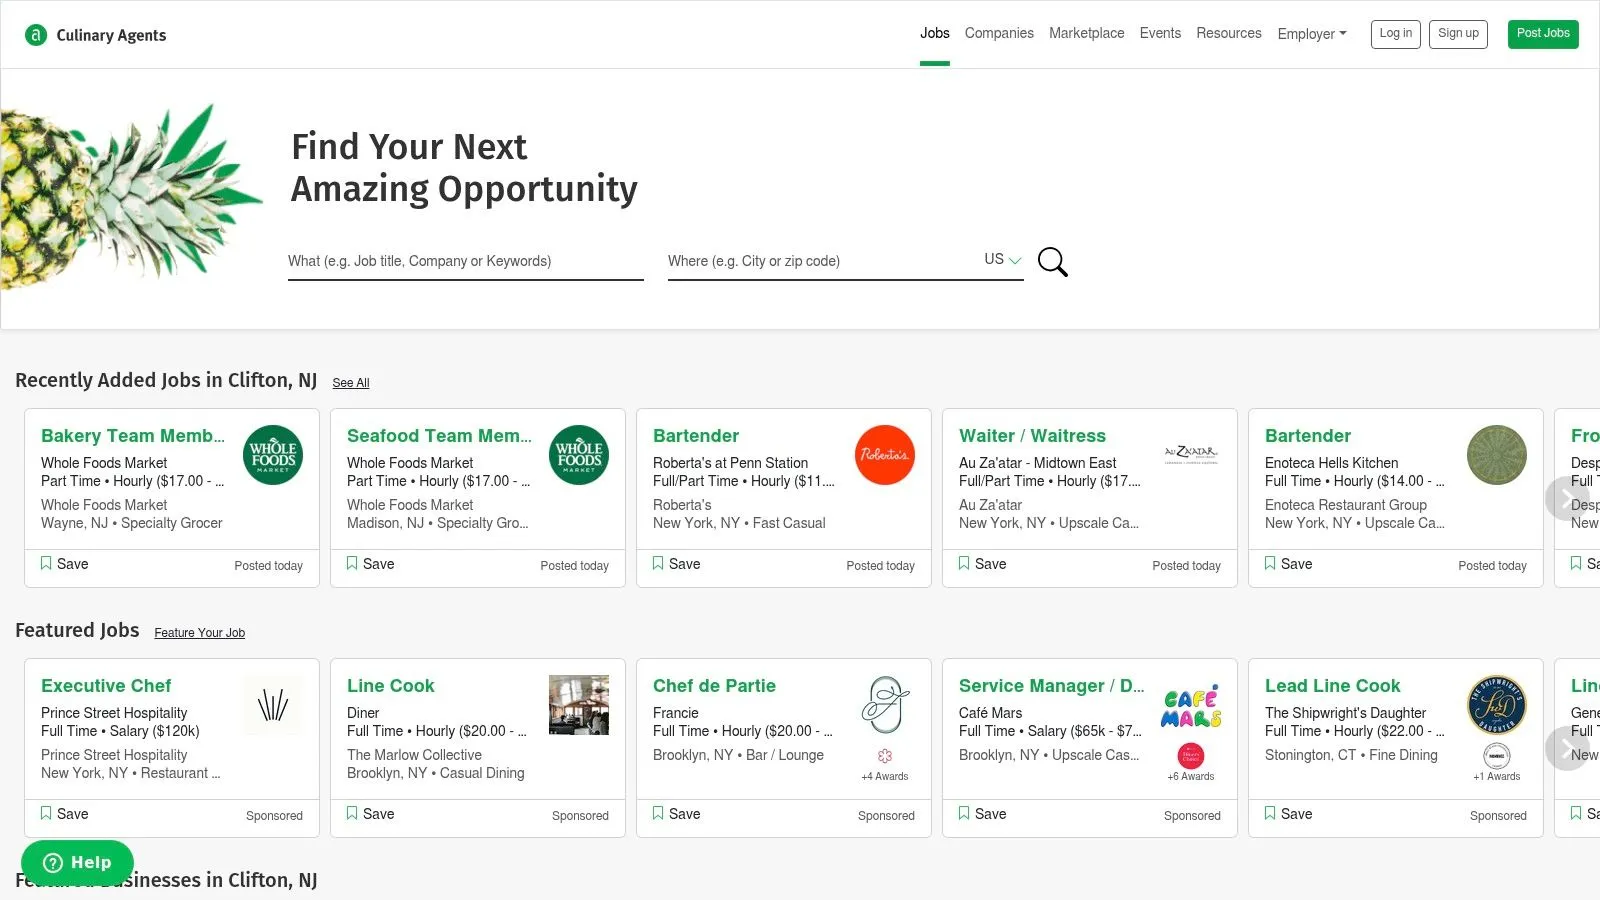Click Café Mars colorful logo
The image size is (1600, 900).
point(1191,707)
